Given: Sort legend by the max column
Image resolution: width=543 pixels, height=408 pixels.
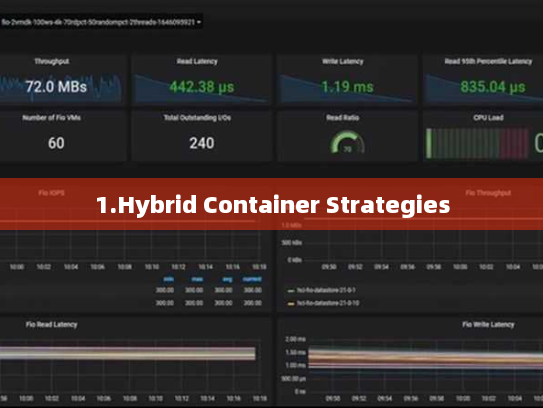Looking at the screenshot, I should point(197,279).
